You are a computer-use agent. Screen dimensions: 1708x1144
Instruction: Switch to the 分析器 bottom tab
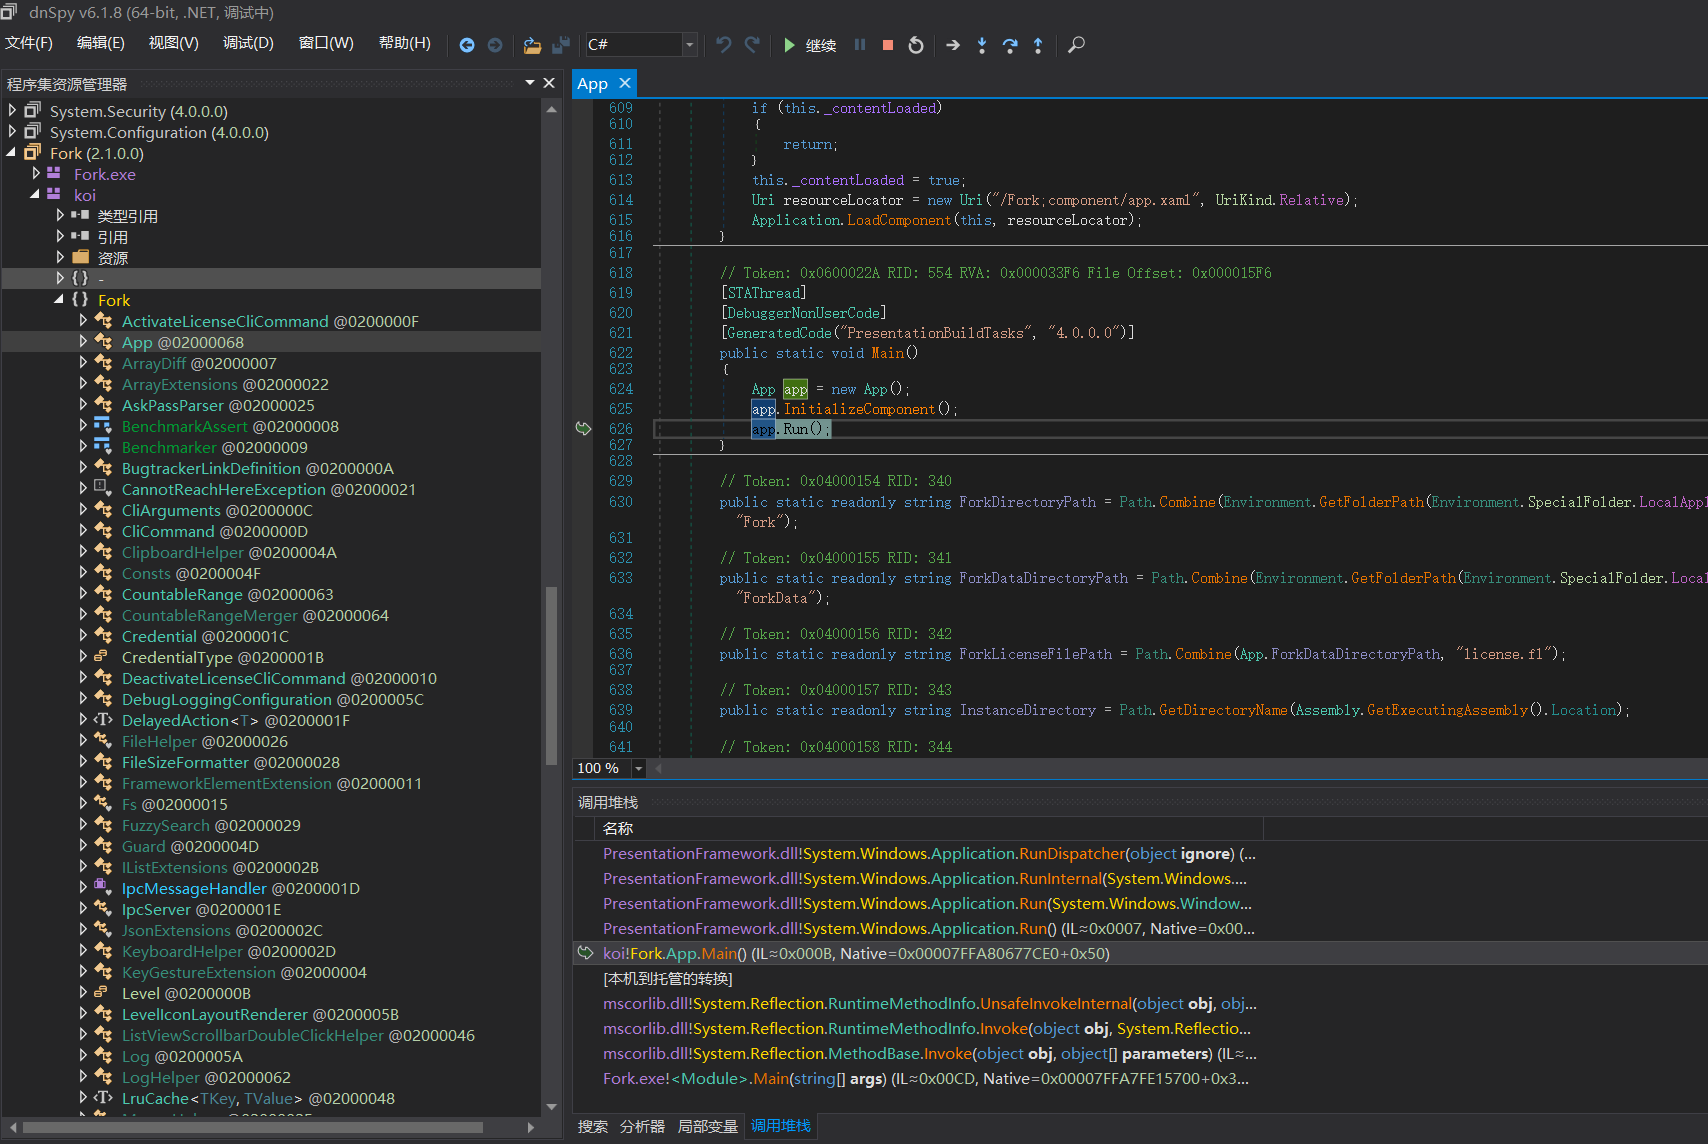(x=642, y=1126)
